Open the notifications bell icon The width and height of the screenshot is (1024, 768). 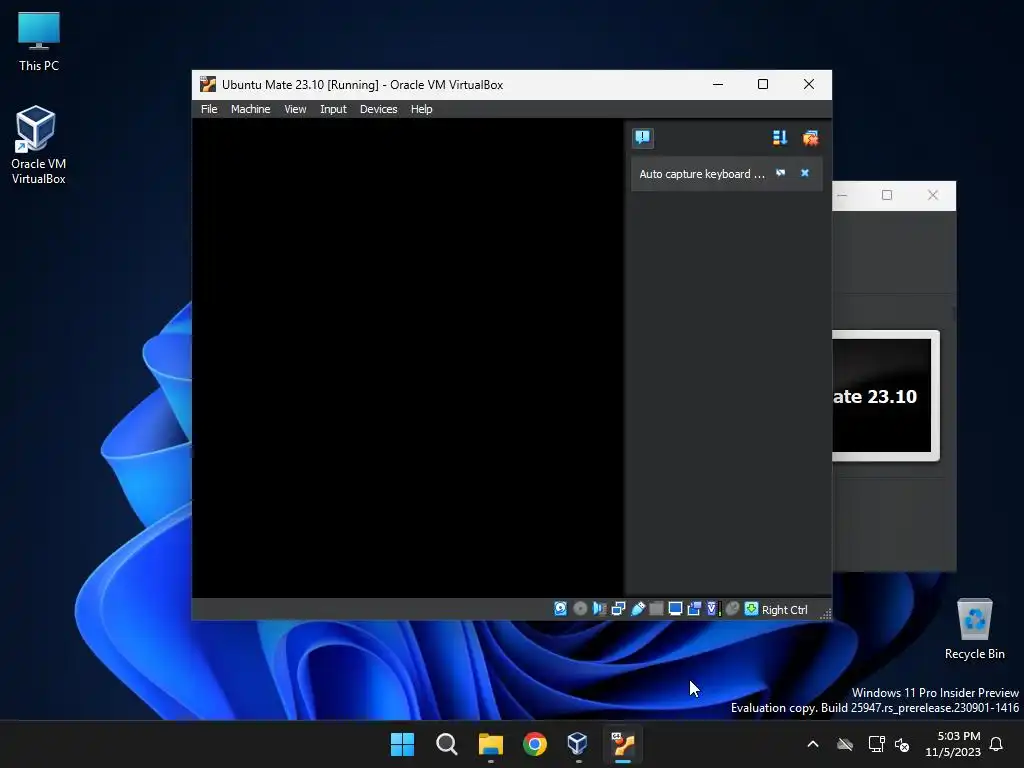point(996,744)
